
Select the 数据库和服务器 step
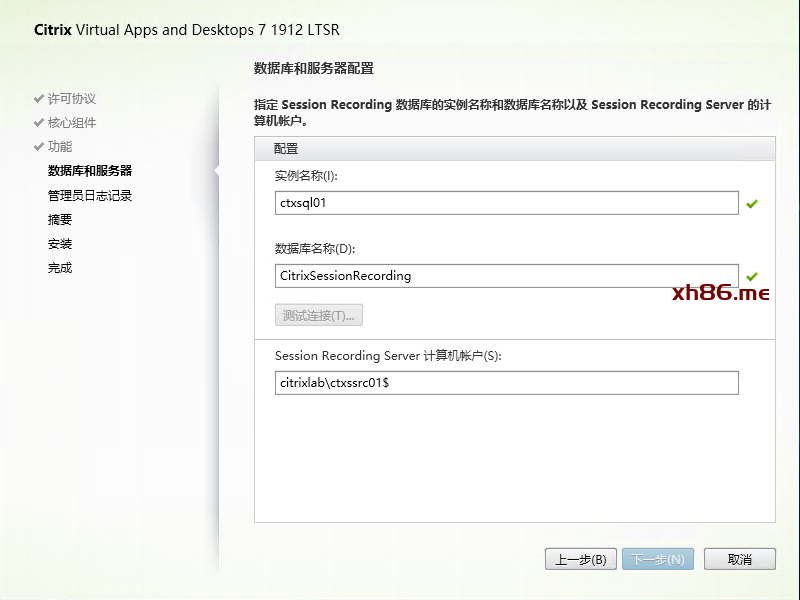[90, 171]
